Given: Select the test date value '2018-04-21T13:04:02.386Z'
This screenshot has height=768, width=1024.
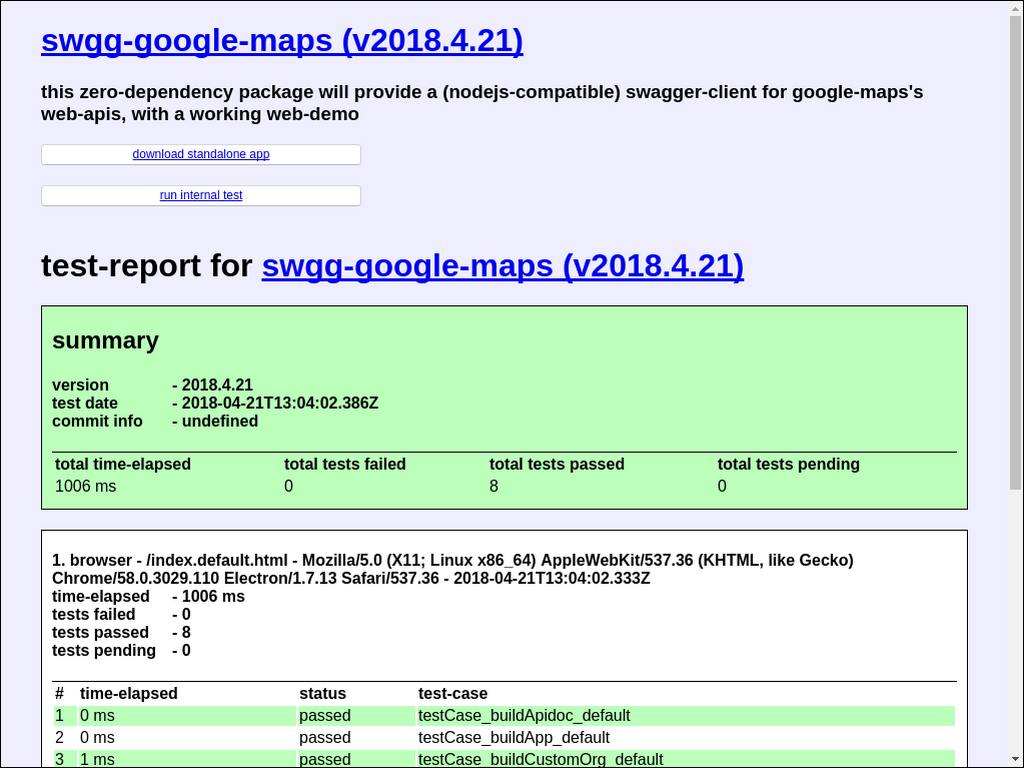Looking at the screenshot, I should point(280,403).
